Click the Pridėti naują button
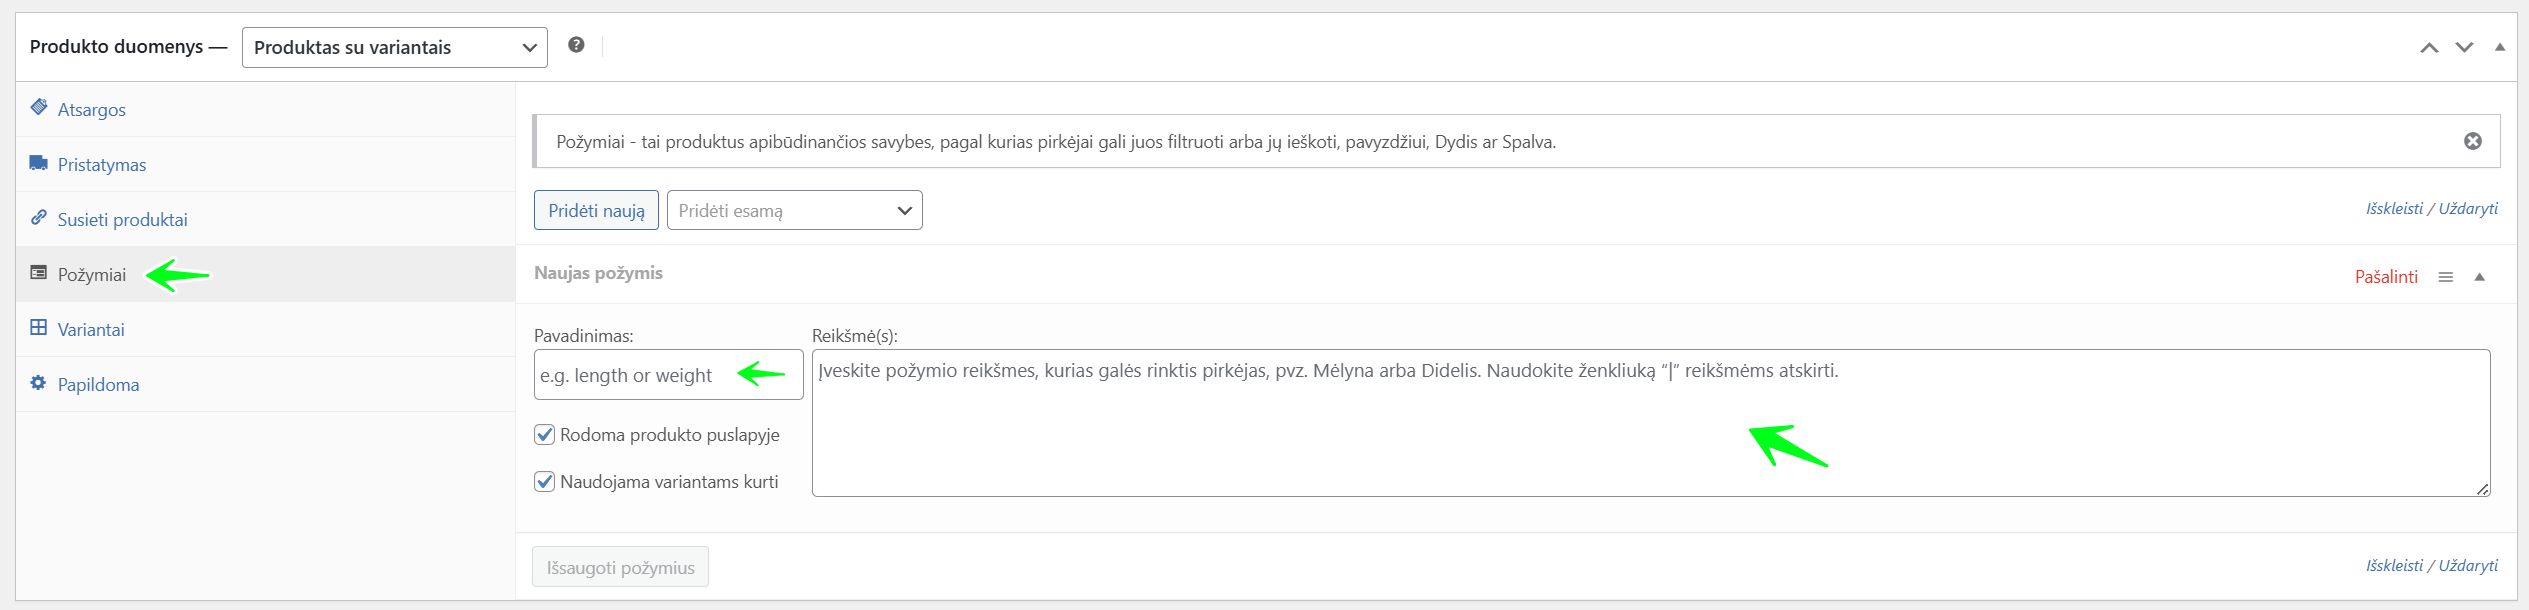Image resolution: width=2529 pixels, height=610 pixels. (x=596, y=210)
